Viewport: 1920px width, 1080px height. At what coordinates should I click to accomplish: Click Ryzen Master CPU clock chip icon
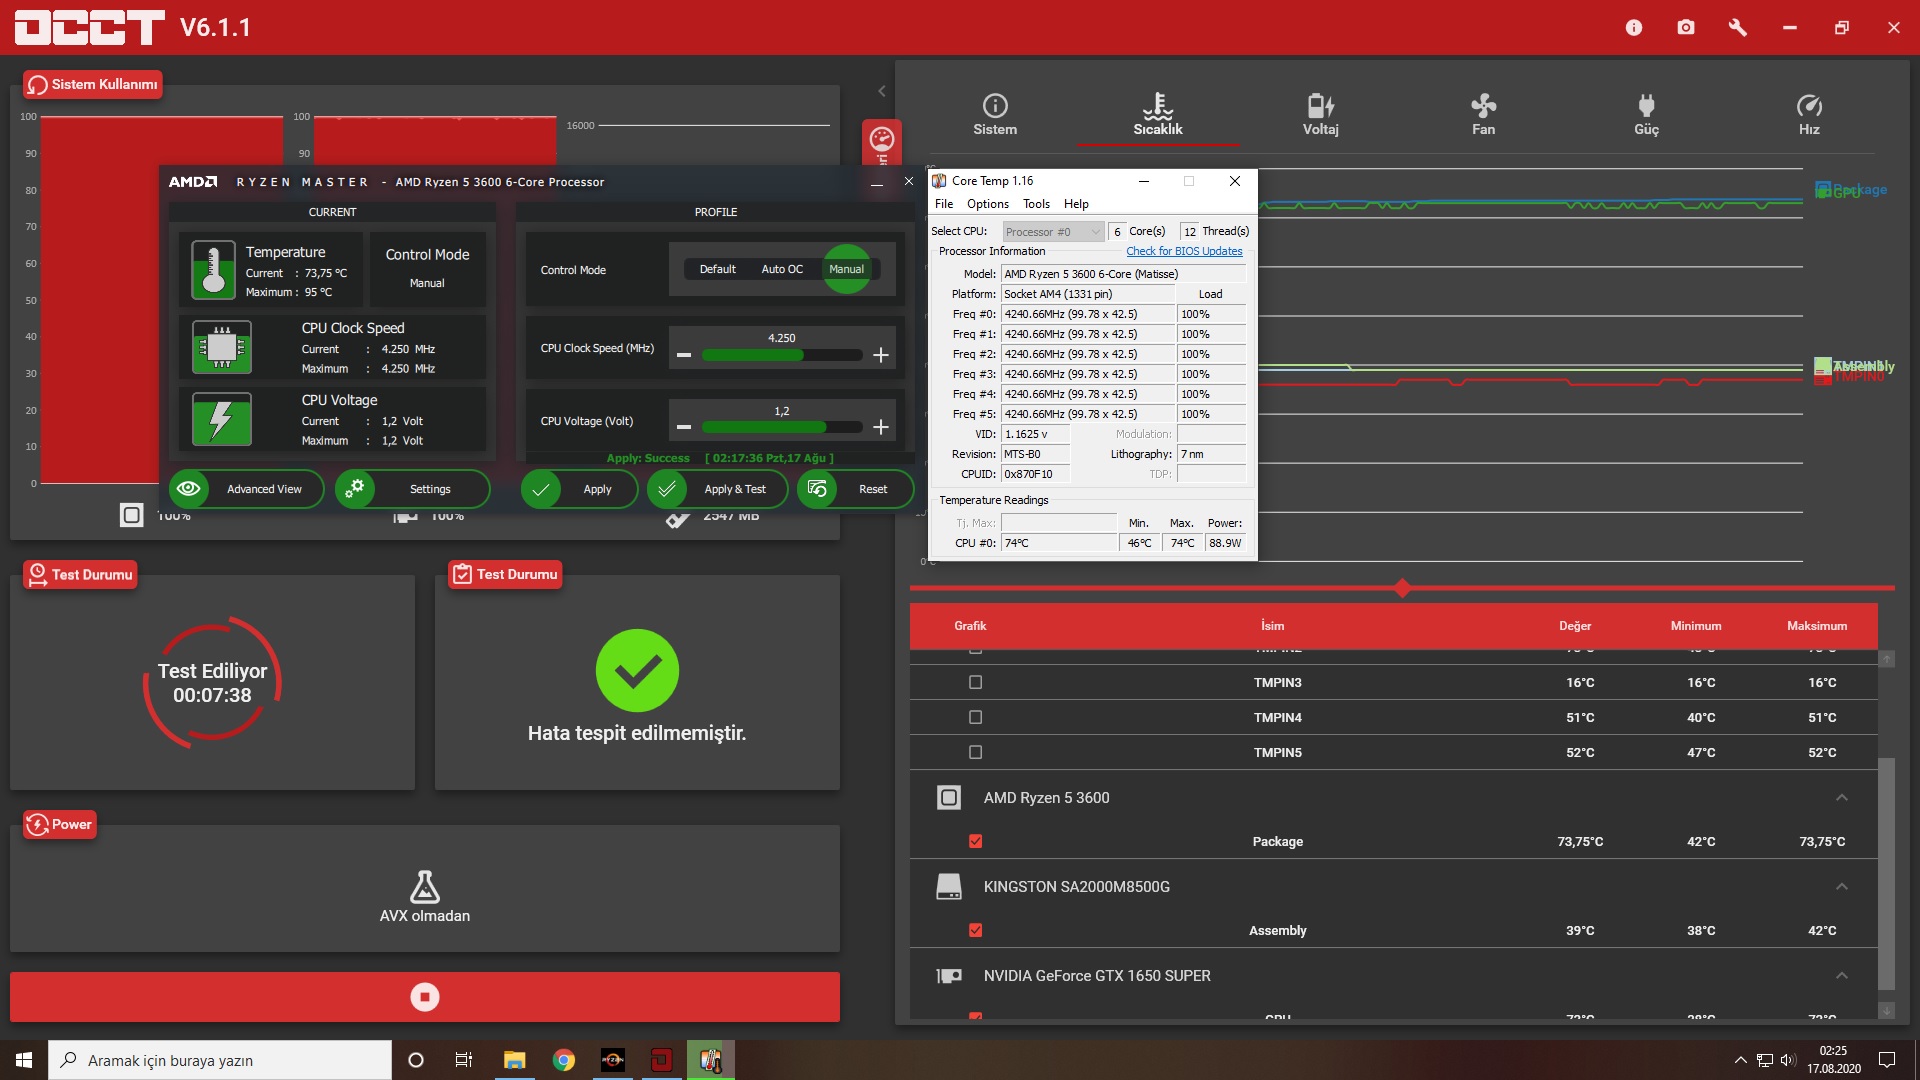coord(221,347)
